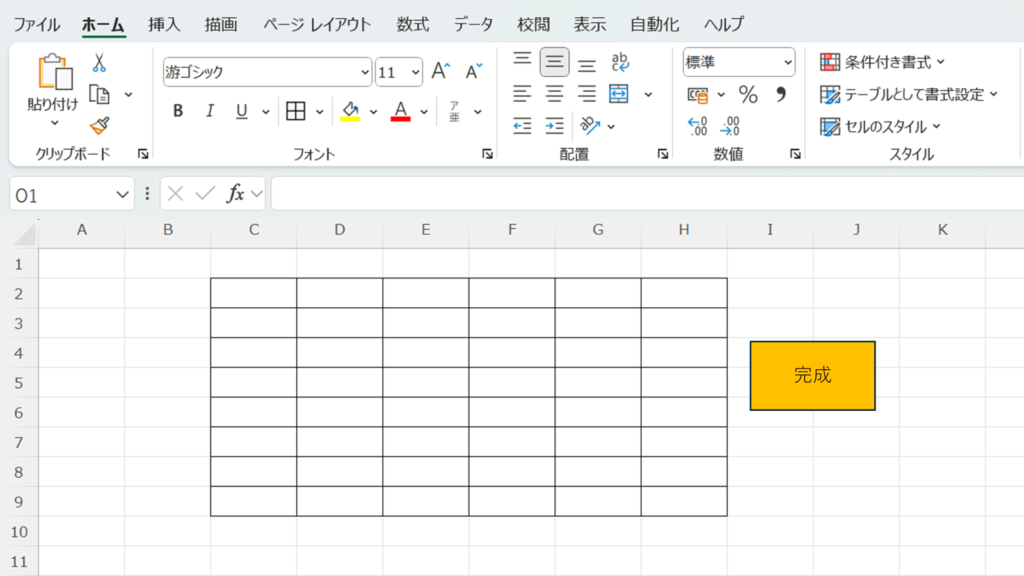Click the Cut scissors icon
Screen dimensions: 1024x576
tap(99, 63)
